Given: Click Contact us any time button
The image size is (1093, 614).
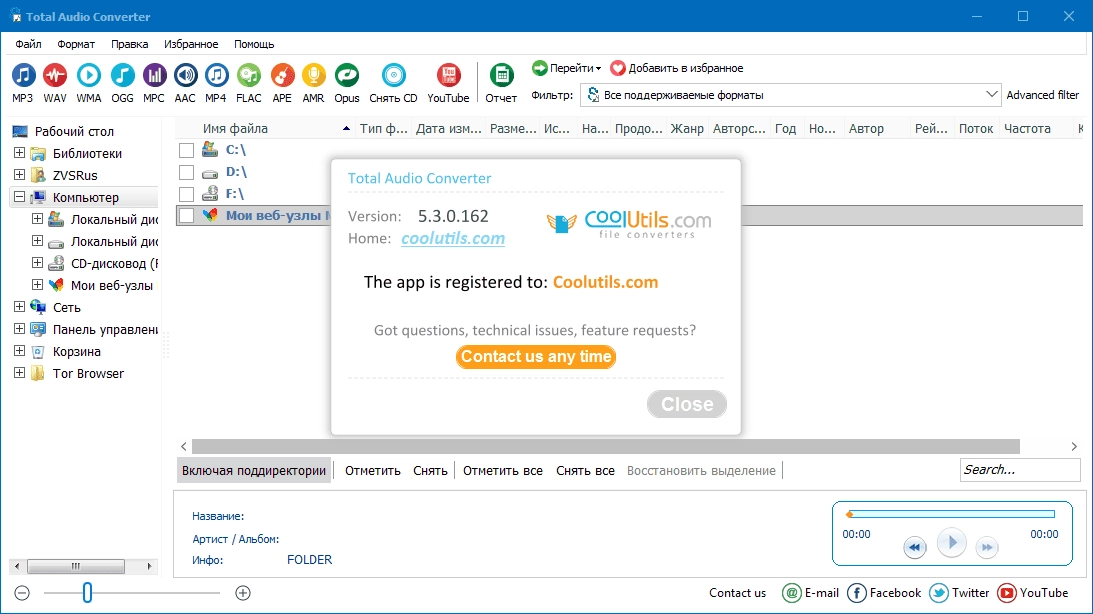Looking at the screenshot, I should pyautogui.click(x=536, y=357).
